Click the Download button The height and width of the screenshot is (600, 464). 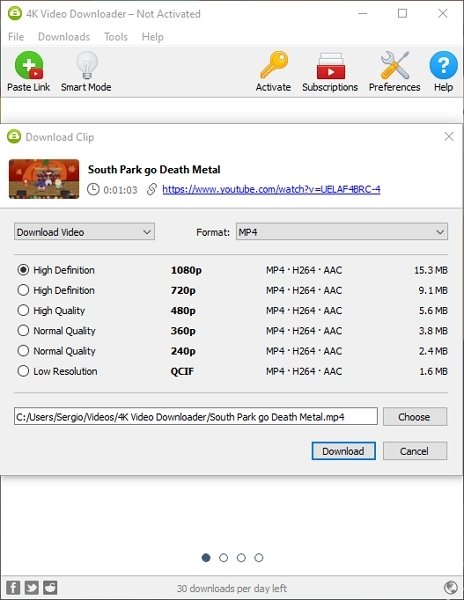[343, 451]
